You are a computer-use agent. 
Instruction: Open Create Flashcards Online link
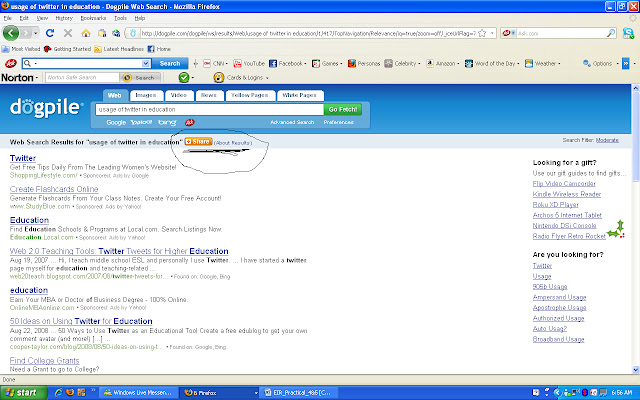click(x=54, y=189)
